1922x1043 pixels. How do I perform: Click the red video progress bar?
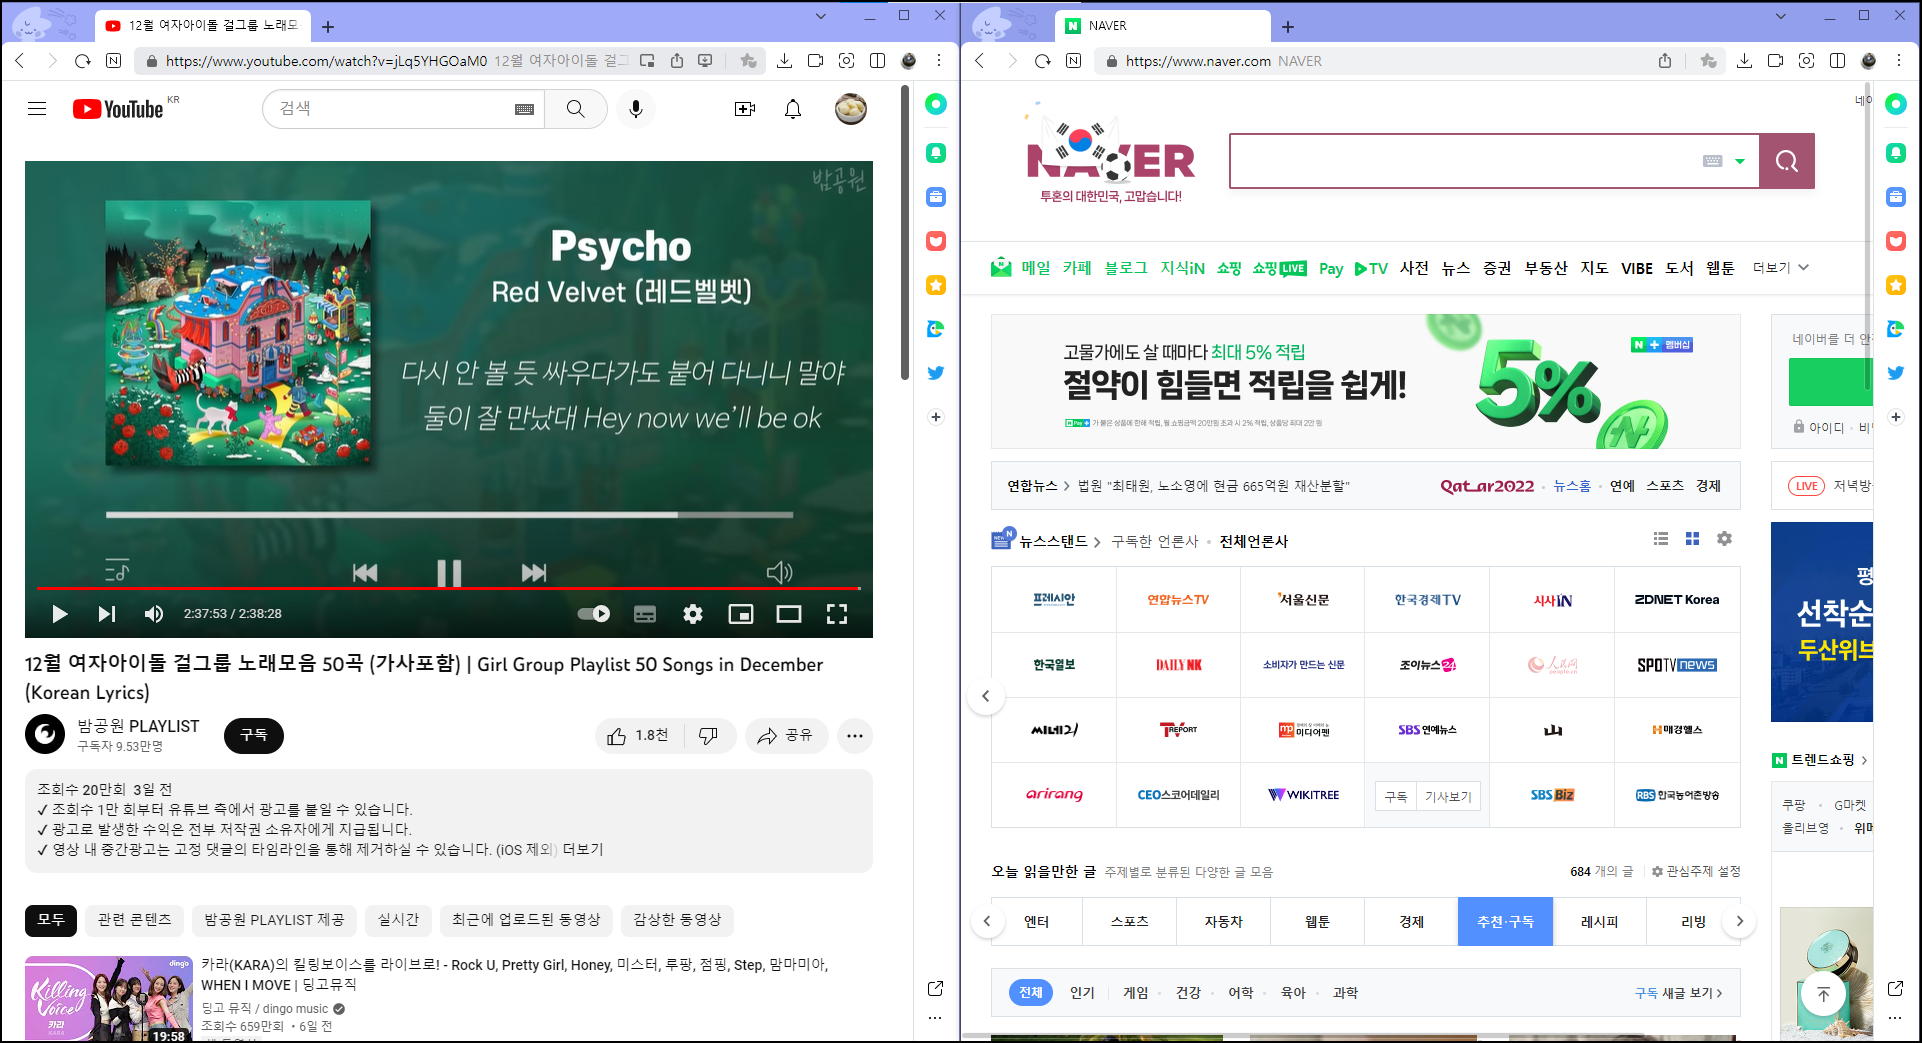[x=449, y=588]
